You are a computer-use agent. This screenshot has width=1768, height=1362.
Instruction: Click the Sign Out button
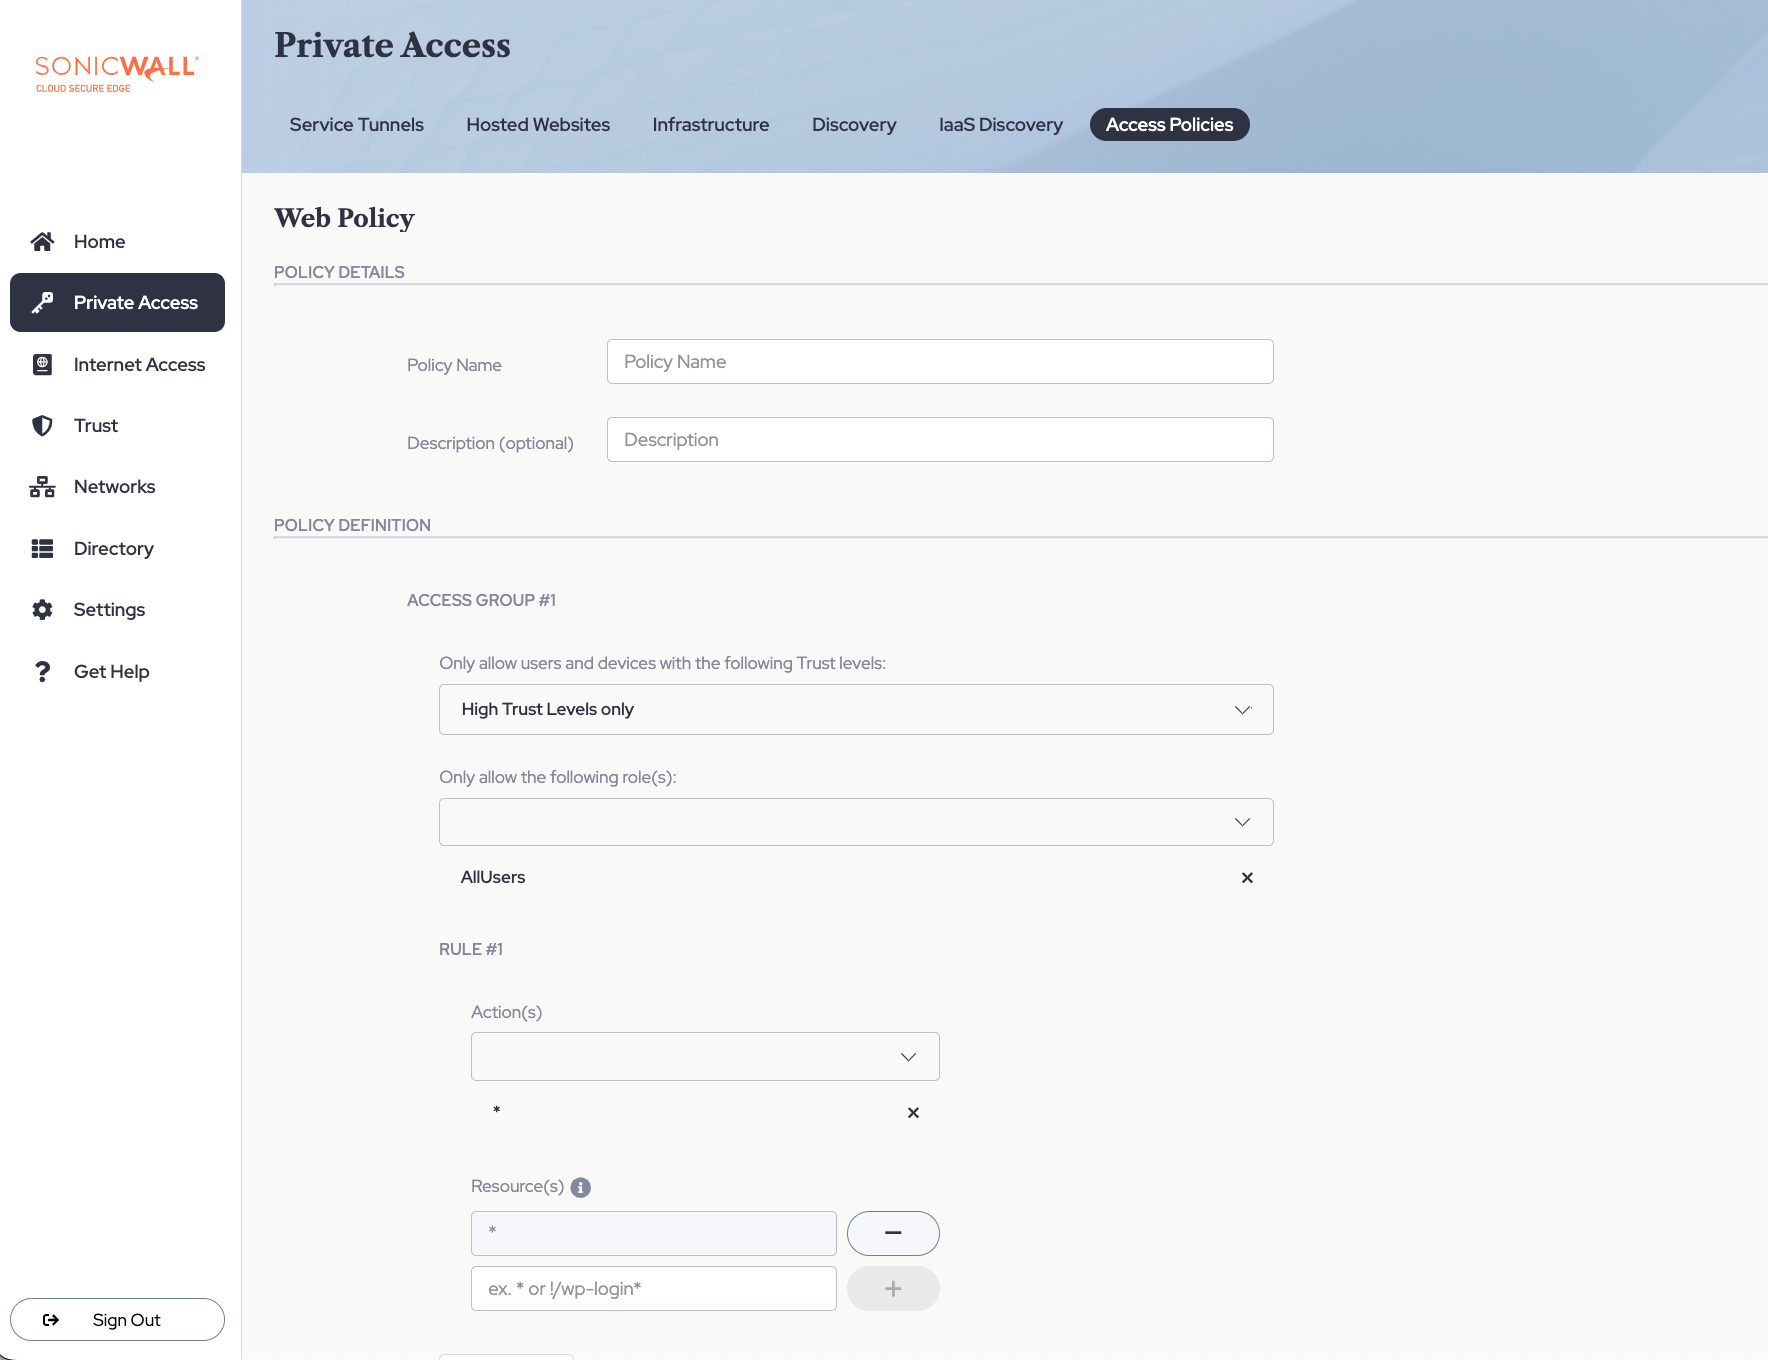coord(117,1320)
